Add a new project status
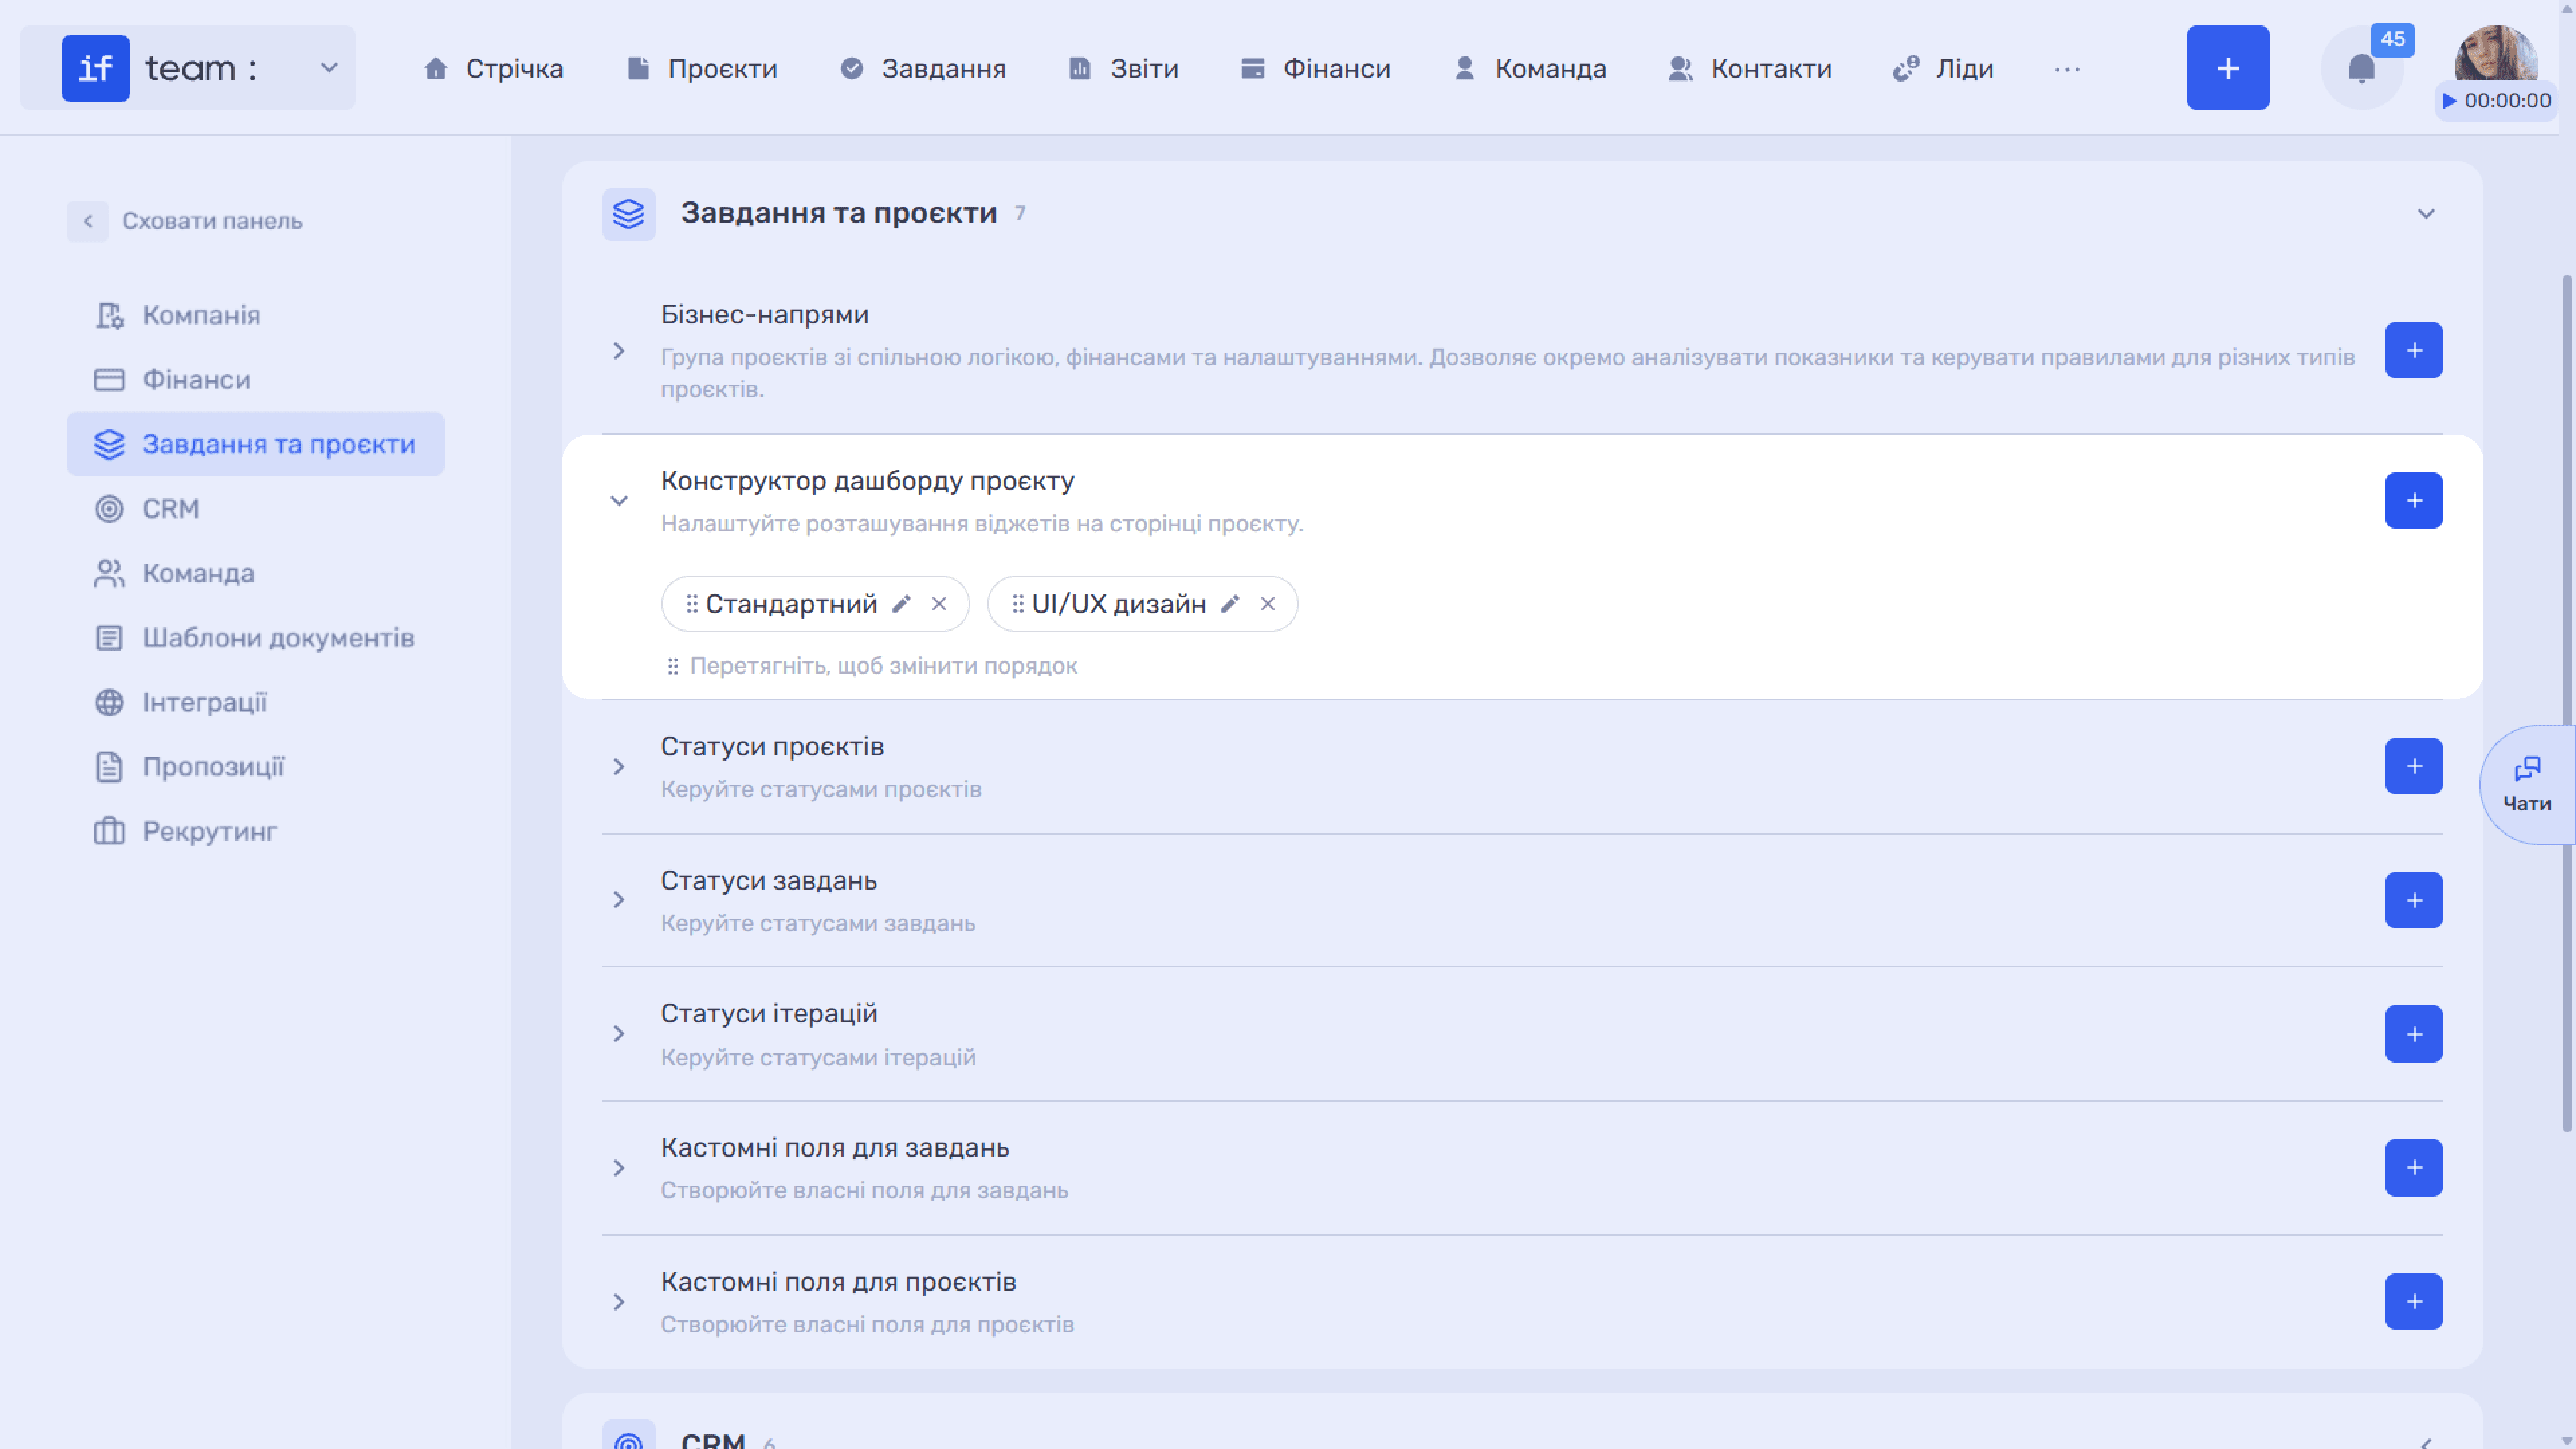Image resolution: width=2576 pixels, height=1449 pixels. point(2413,767)
